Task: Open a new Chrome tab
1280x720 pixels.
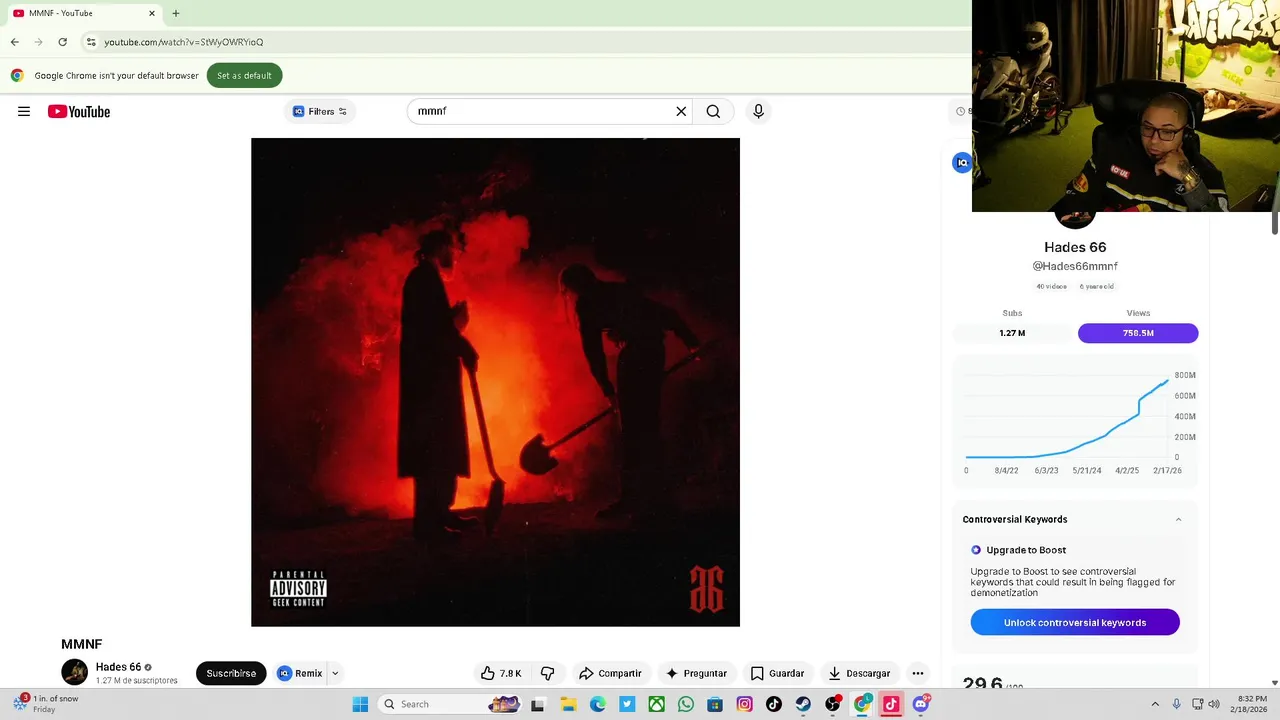Action: [176, 13]
